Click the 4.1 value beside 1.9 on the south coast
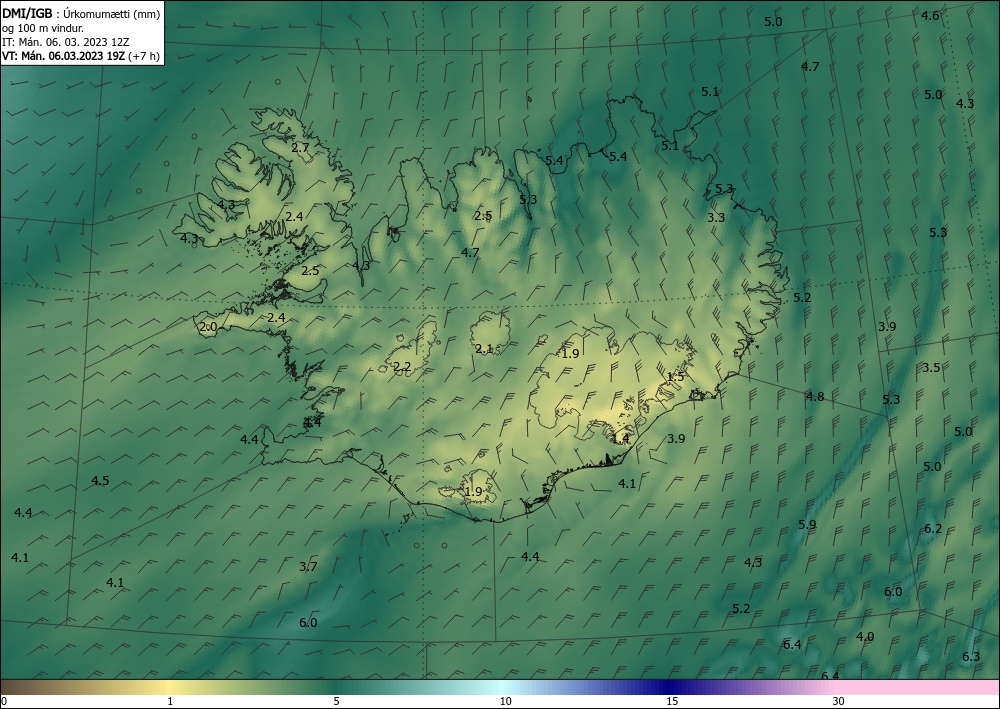This screenshot has height=709, width=1000. [627, 484]
